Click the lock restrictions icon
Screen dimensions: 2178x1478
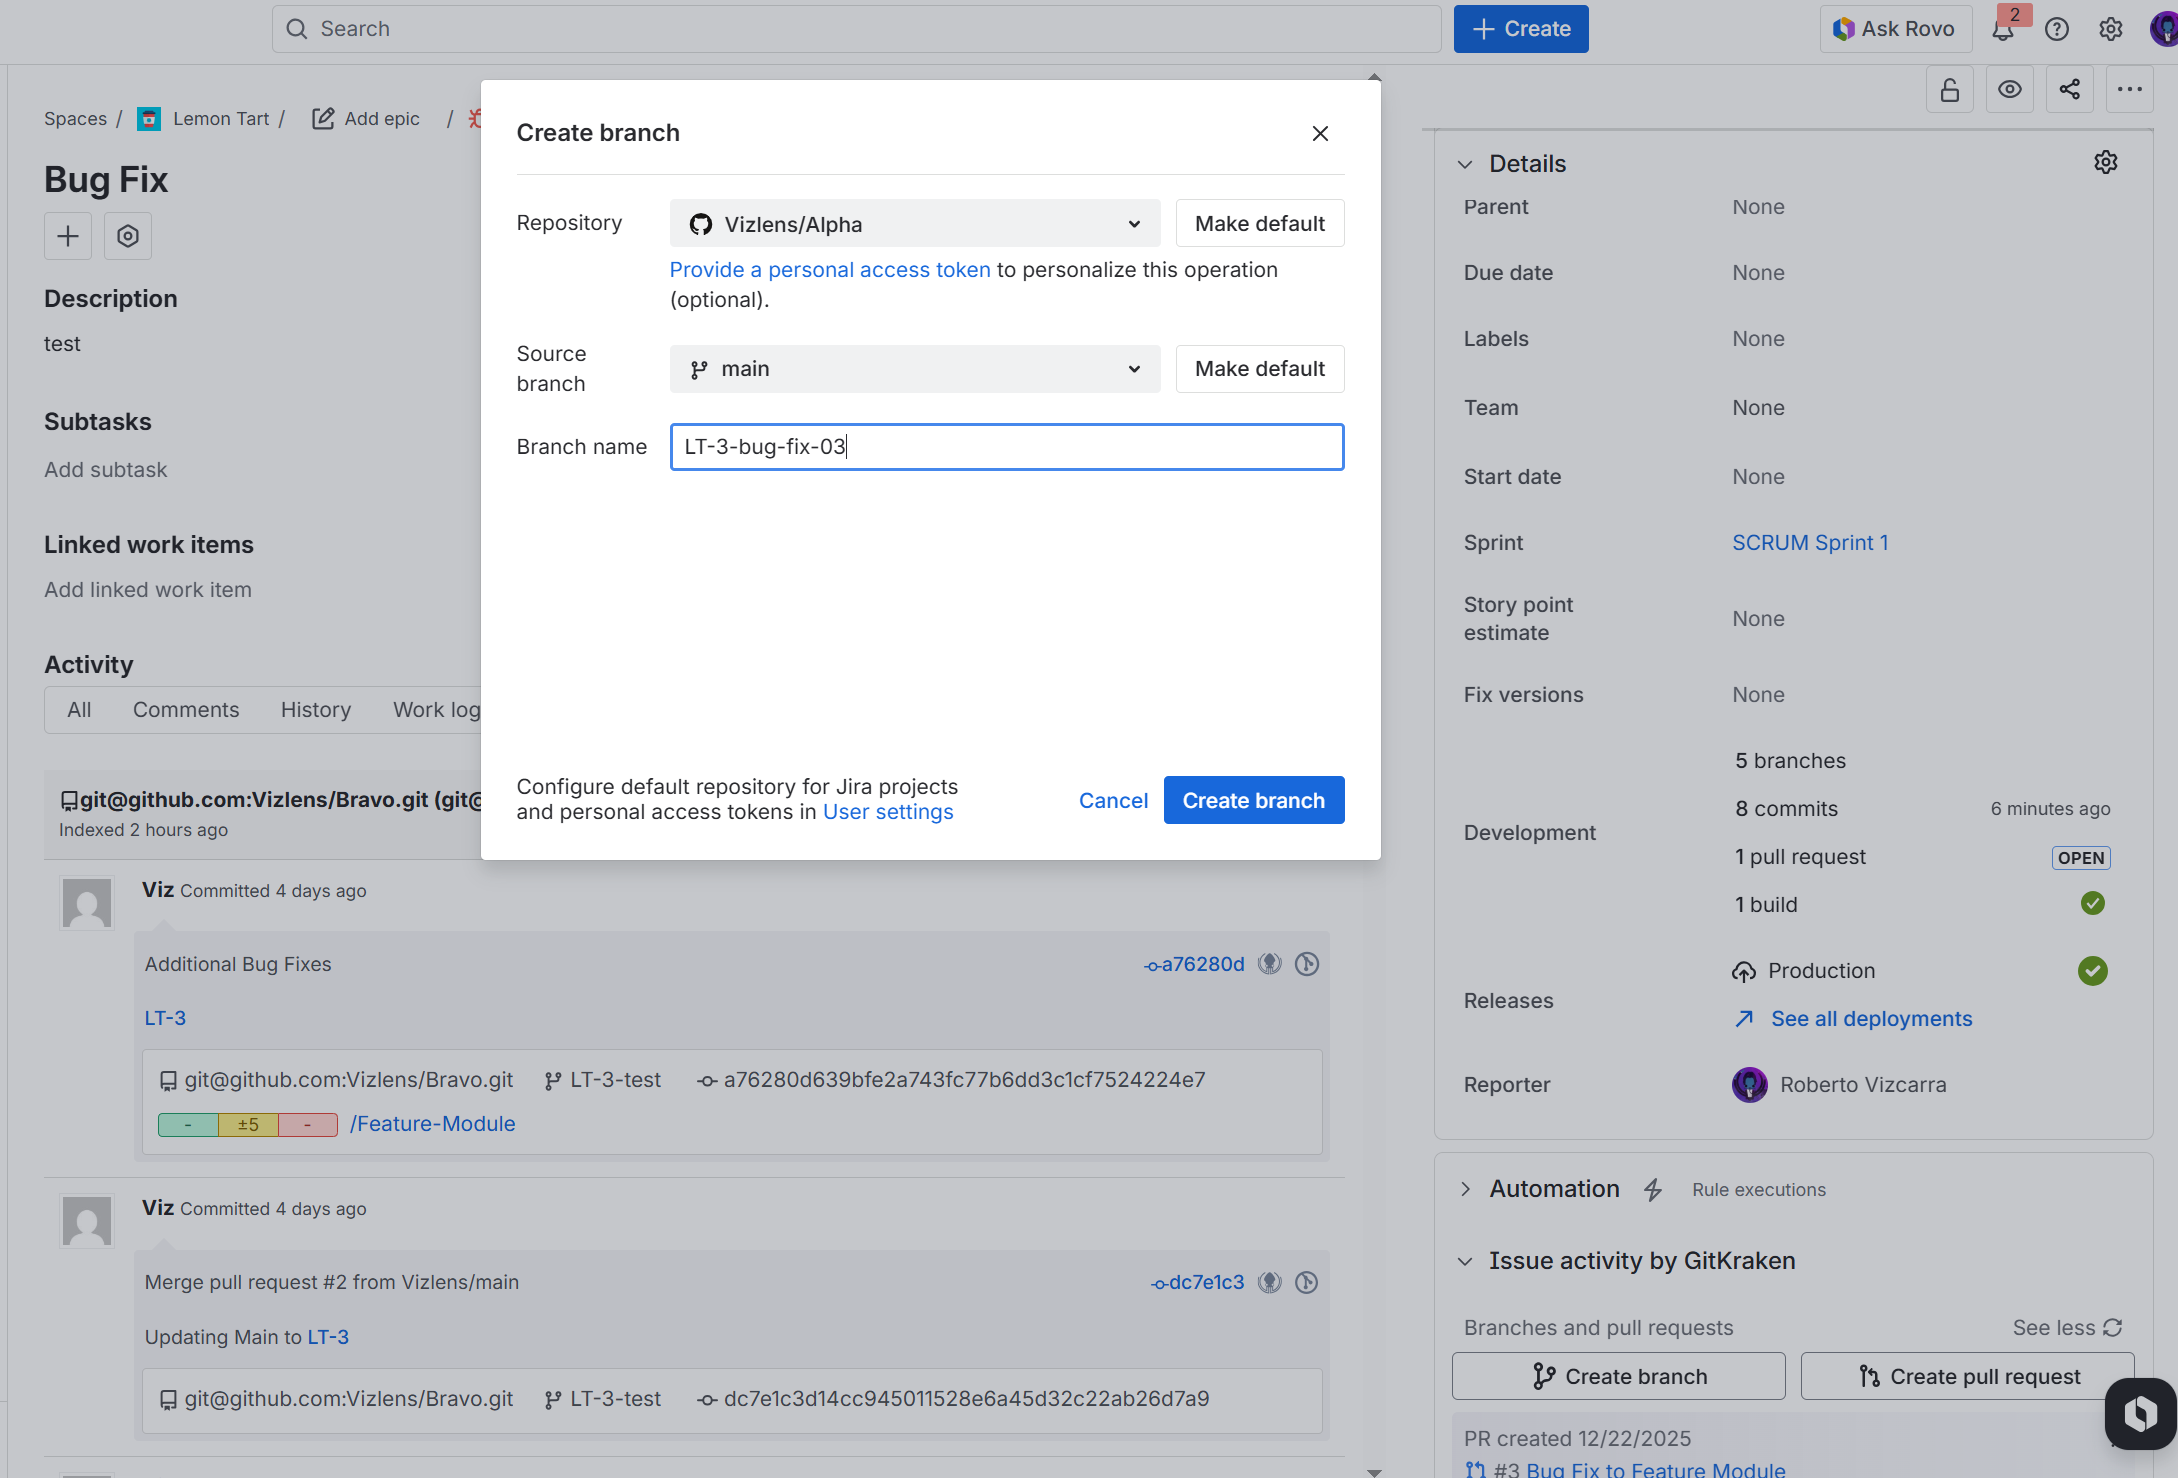point(1950,90)
